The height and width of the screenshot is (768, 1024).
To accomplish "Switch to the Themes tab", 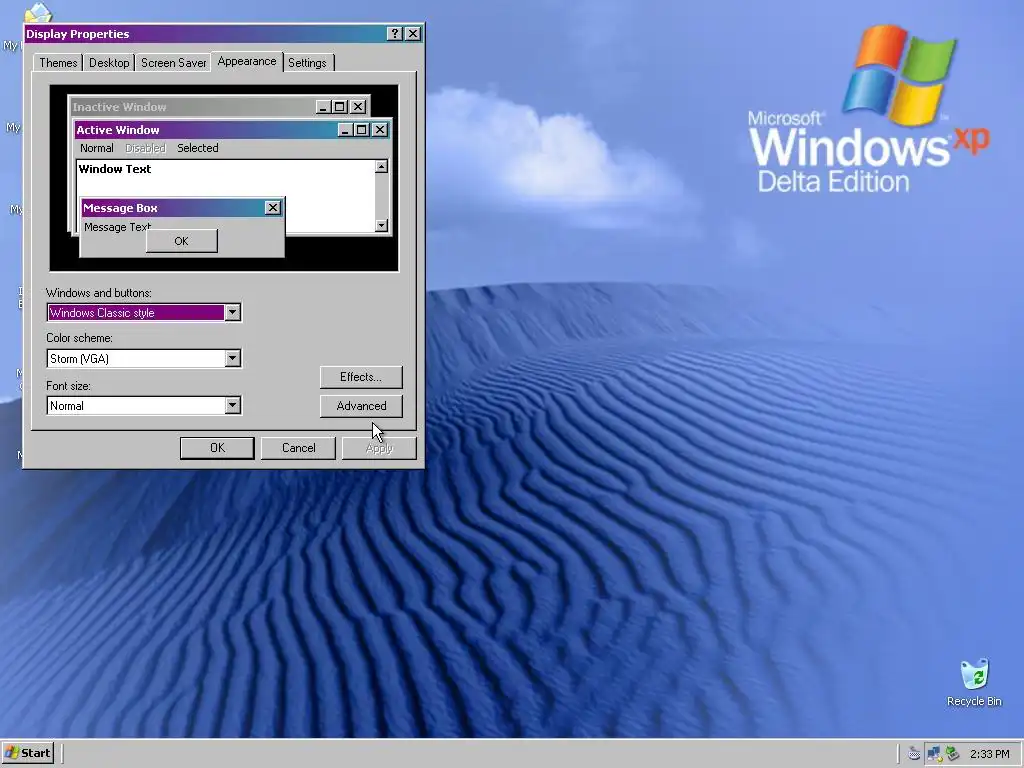I will coord(58,63).
